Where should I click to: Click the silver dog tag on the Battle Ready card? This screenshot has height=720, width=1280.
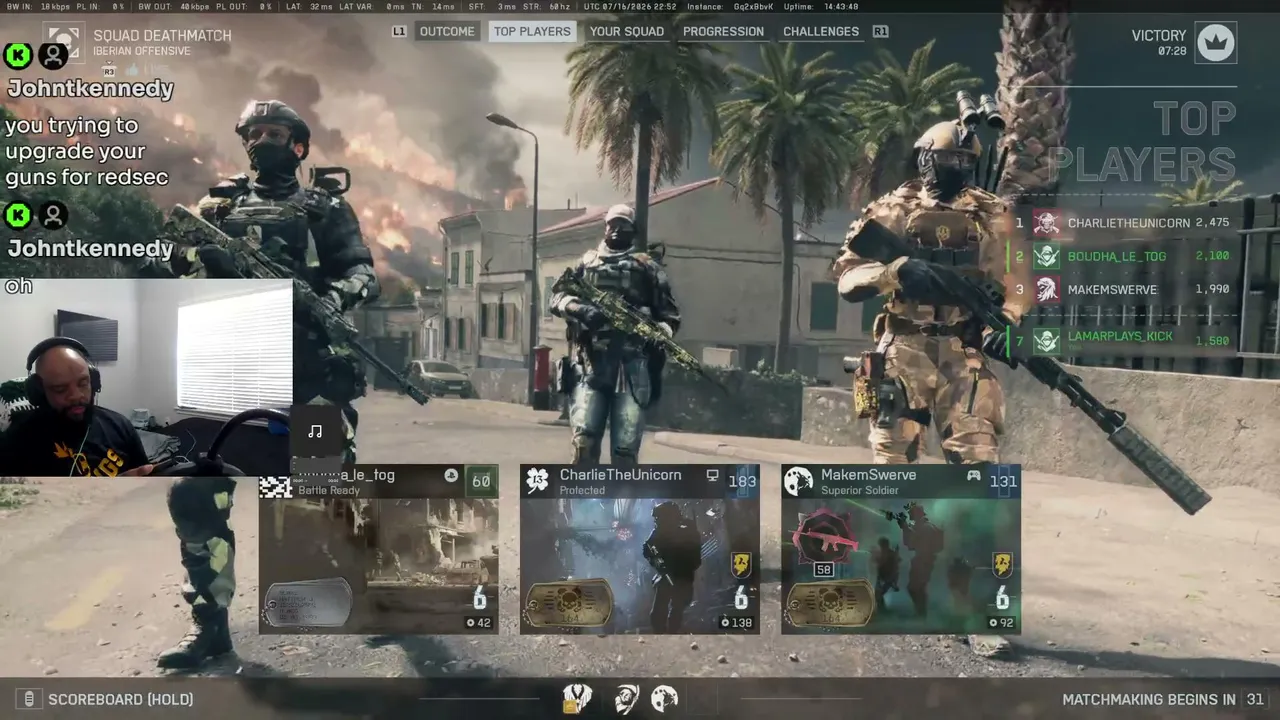pyautogui.click(x=308, y=603)
